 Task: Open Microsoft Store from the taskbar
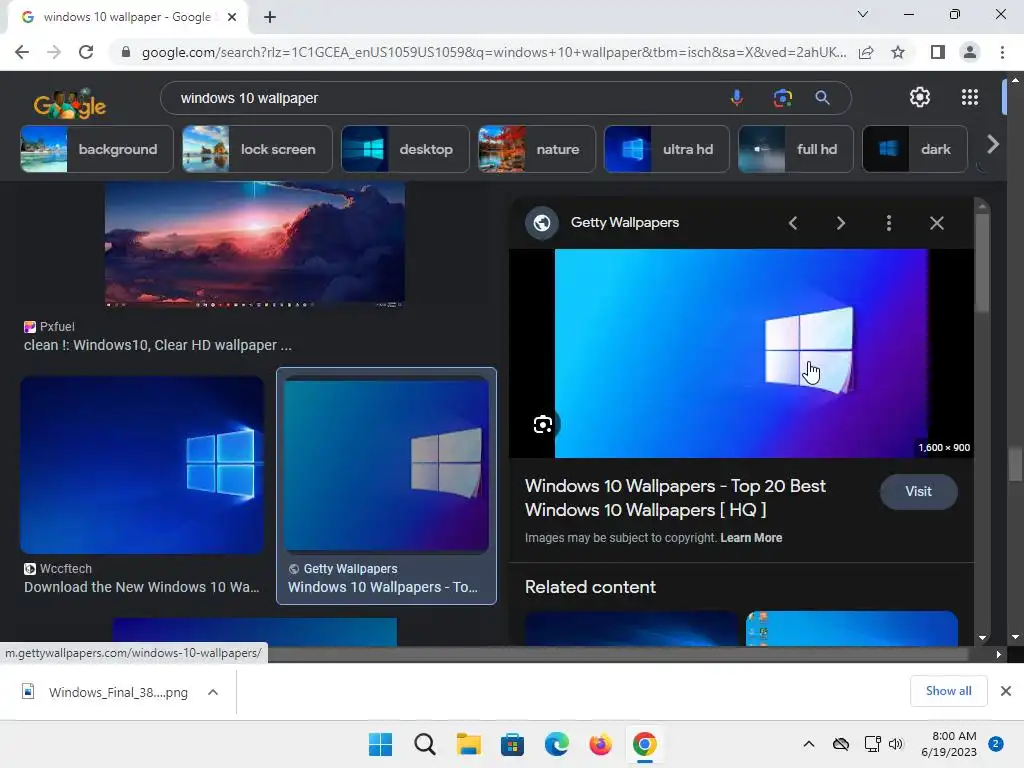[512, 744]
